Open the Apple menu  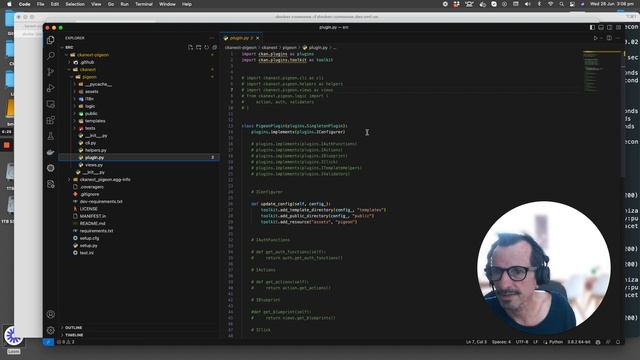pos(9,4)
